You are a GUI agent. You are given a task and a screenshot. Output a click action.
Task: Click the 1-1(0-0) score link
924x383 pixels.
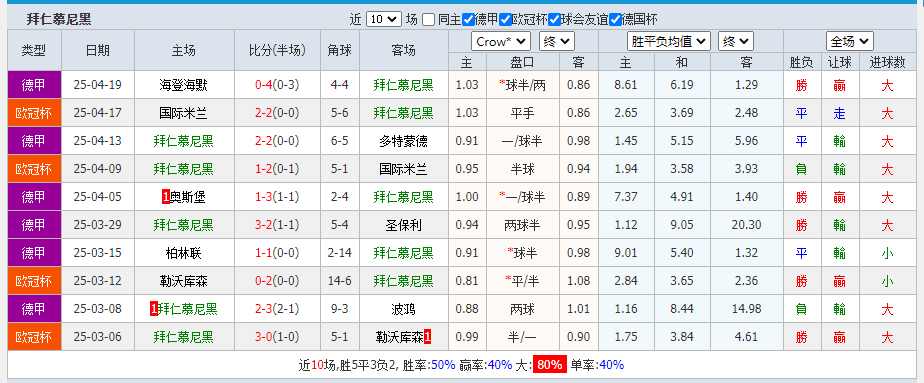tap(277, 253)
